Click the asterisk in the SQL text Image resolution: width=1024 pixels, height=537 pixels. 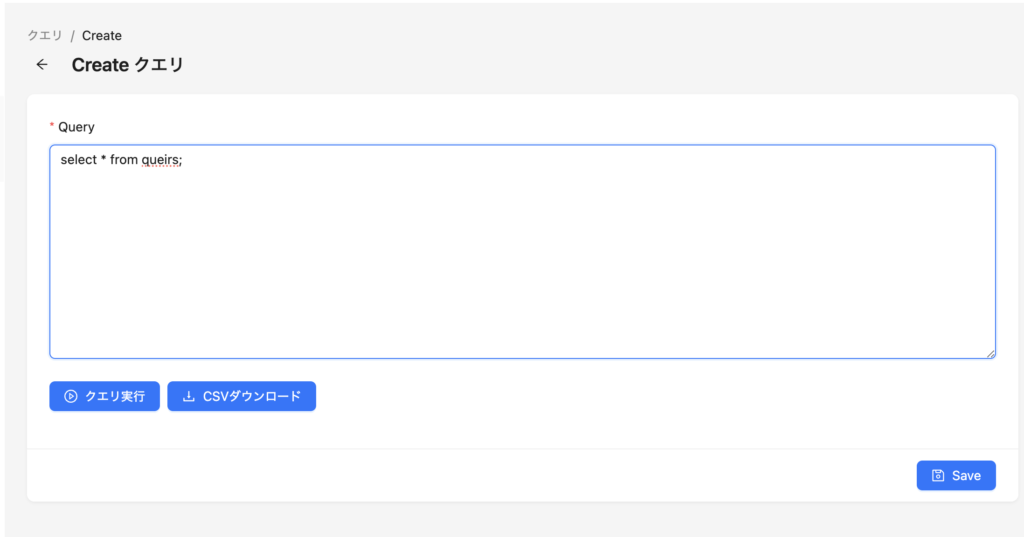pyautogui.click(x=103, y=159)
